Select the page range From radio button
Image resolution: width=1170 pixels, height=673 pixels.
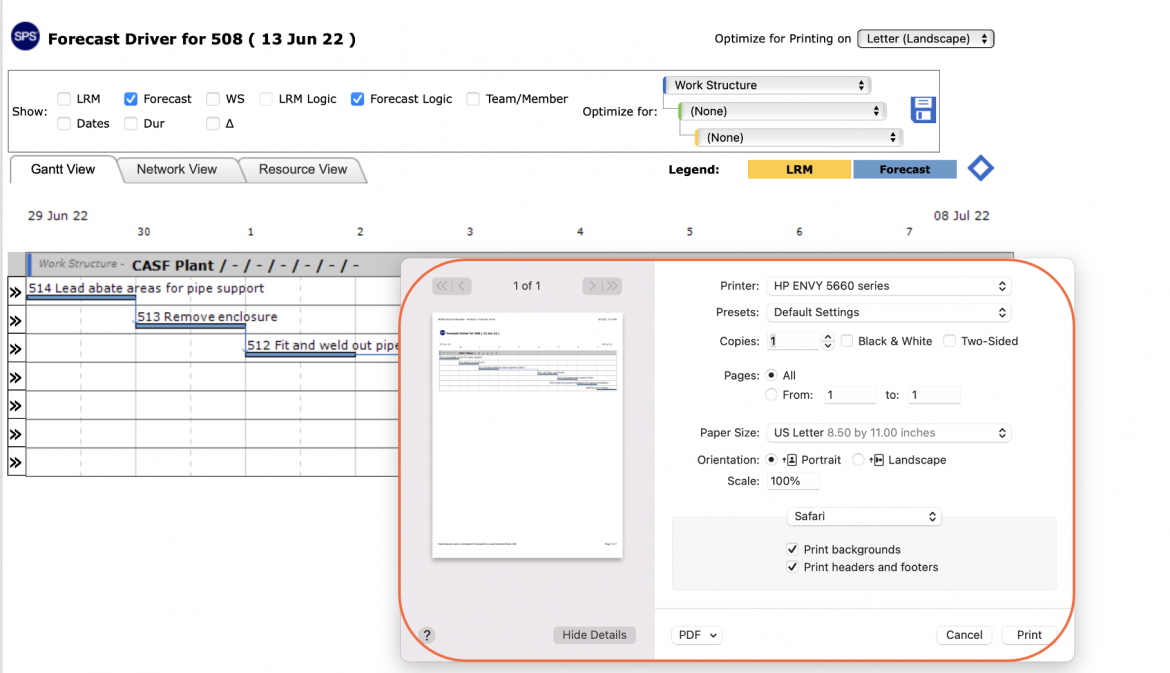[771, 395]
